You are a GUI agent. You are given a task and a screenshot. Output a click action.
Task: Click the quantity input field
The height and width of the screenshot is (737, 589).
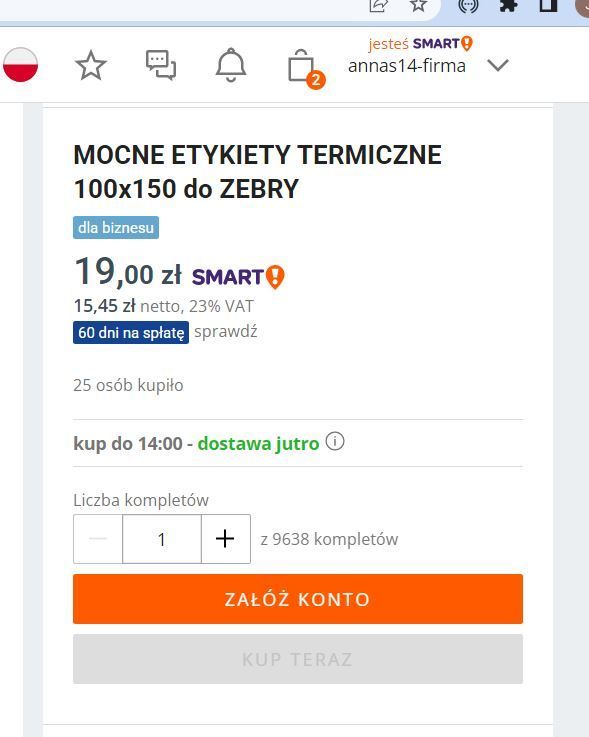(x=162, y=539)
